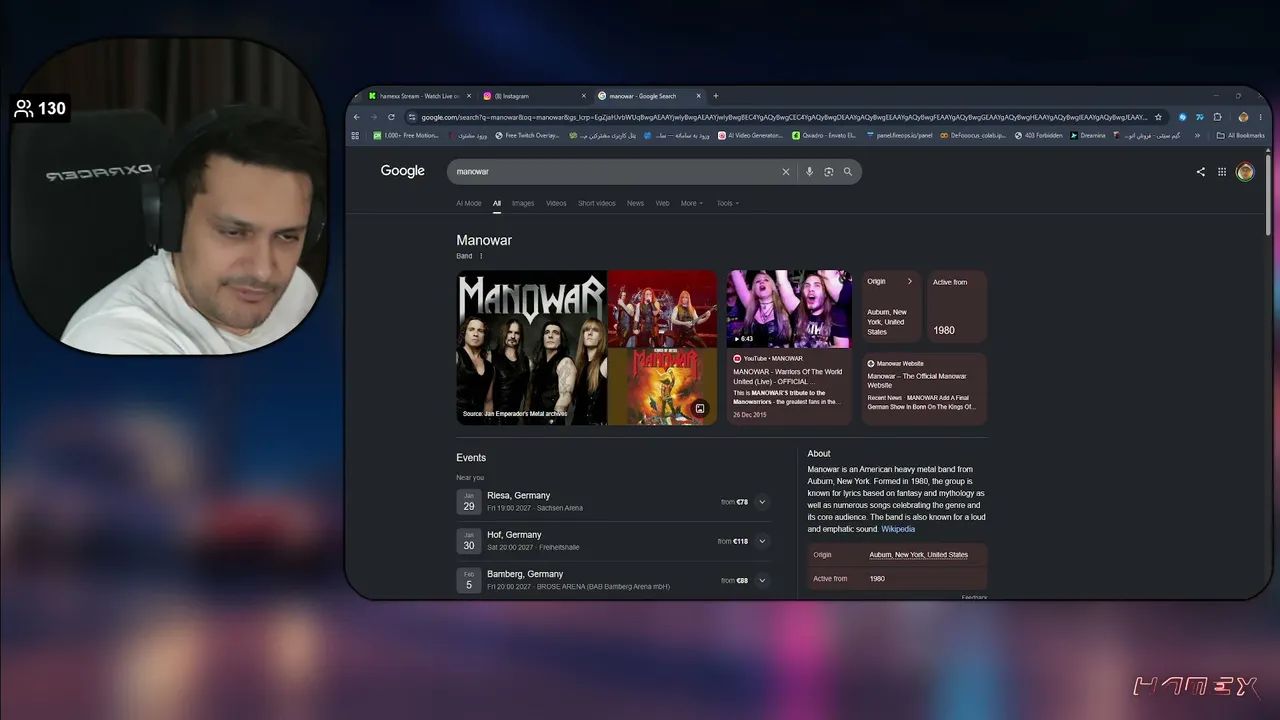Open Google Lens image search icon
Image resolution: width=1280 pixels, height=720 pixels.
click(x=829, y=172)
